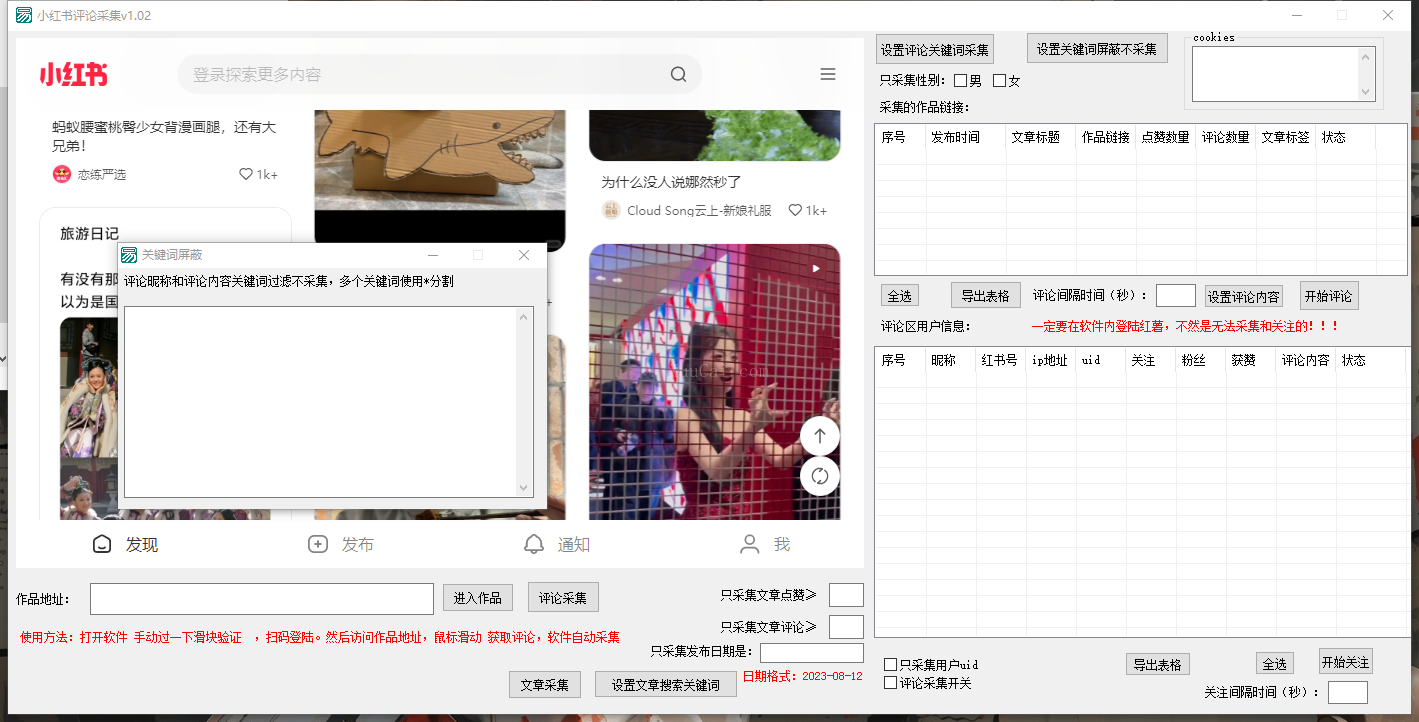Click the 关键词屏蔽 dialog title icon
The image size is (1419, 722).
[x=129, y=255]
